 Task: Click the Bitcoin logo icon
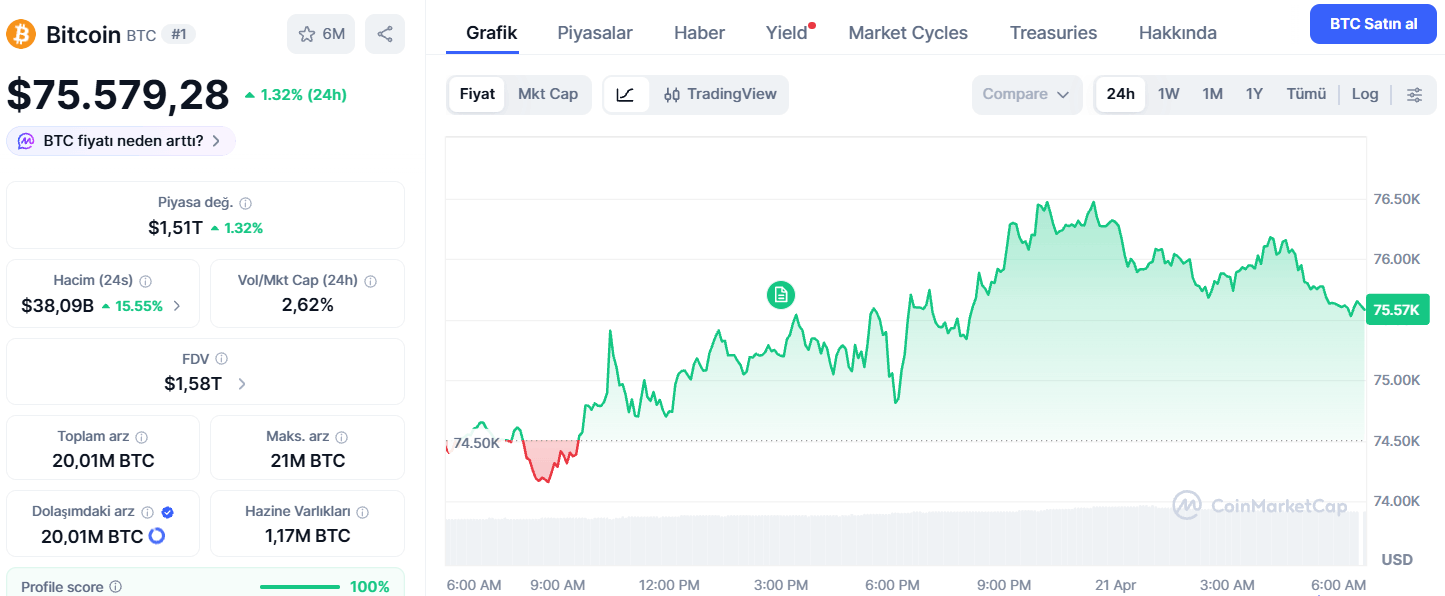(20, 34)
